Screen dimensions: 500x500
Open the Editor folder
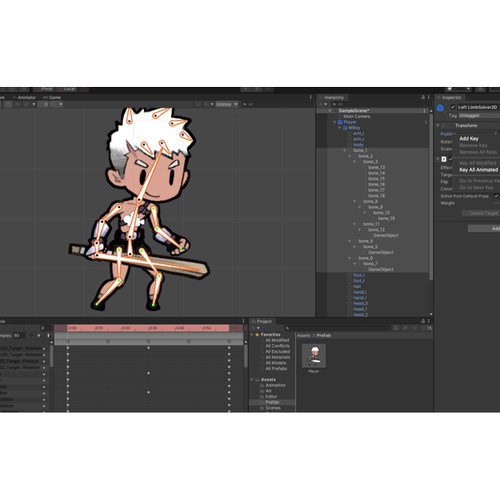(271, 397)
